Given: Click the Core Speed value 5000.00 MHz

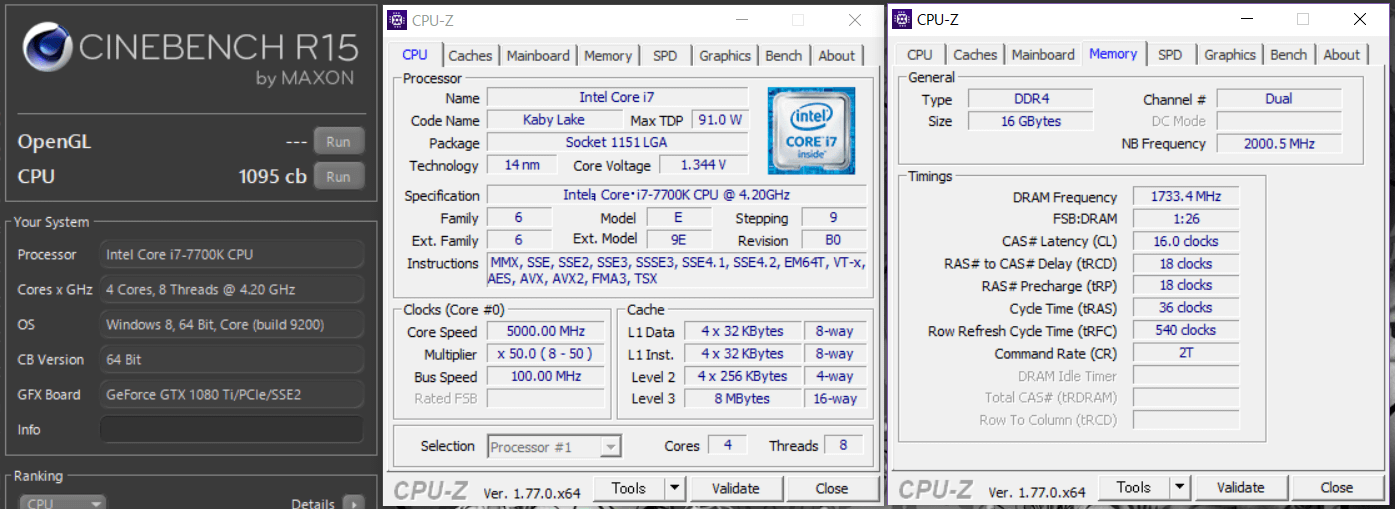Looking at the screenshot, I should click(x=546, y=331).
